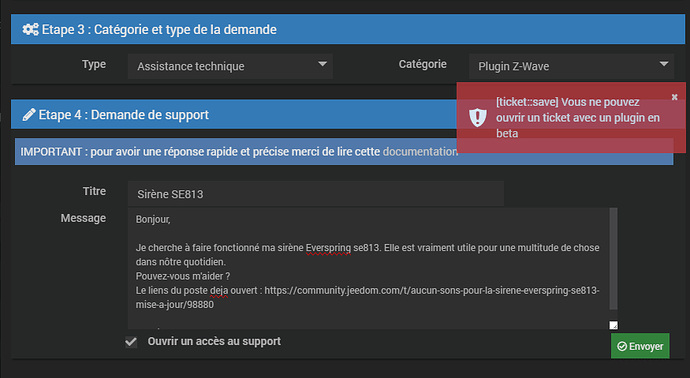Click the ticket::save error message text

pyautogui.click(x=578, y=117)
